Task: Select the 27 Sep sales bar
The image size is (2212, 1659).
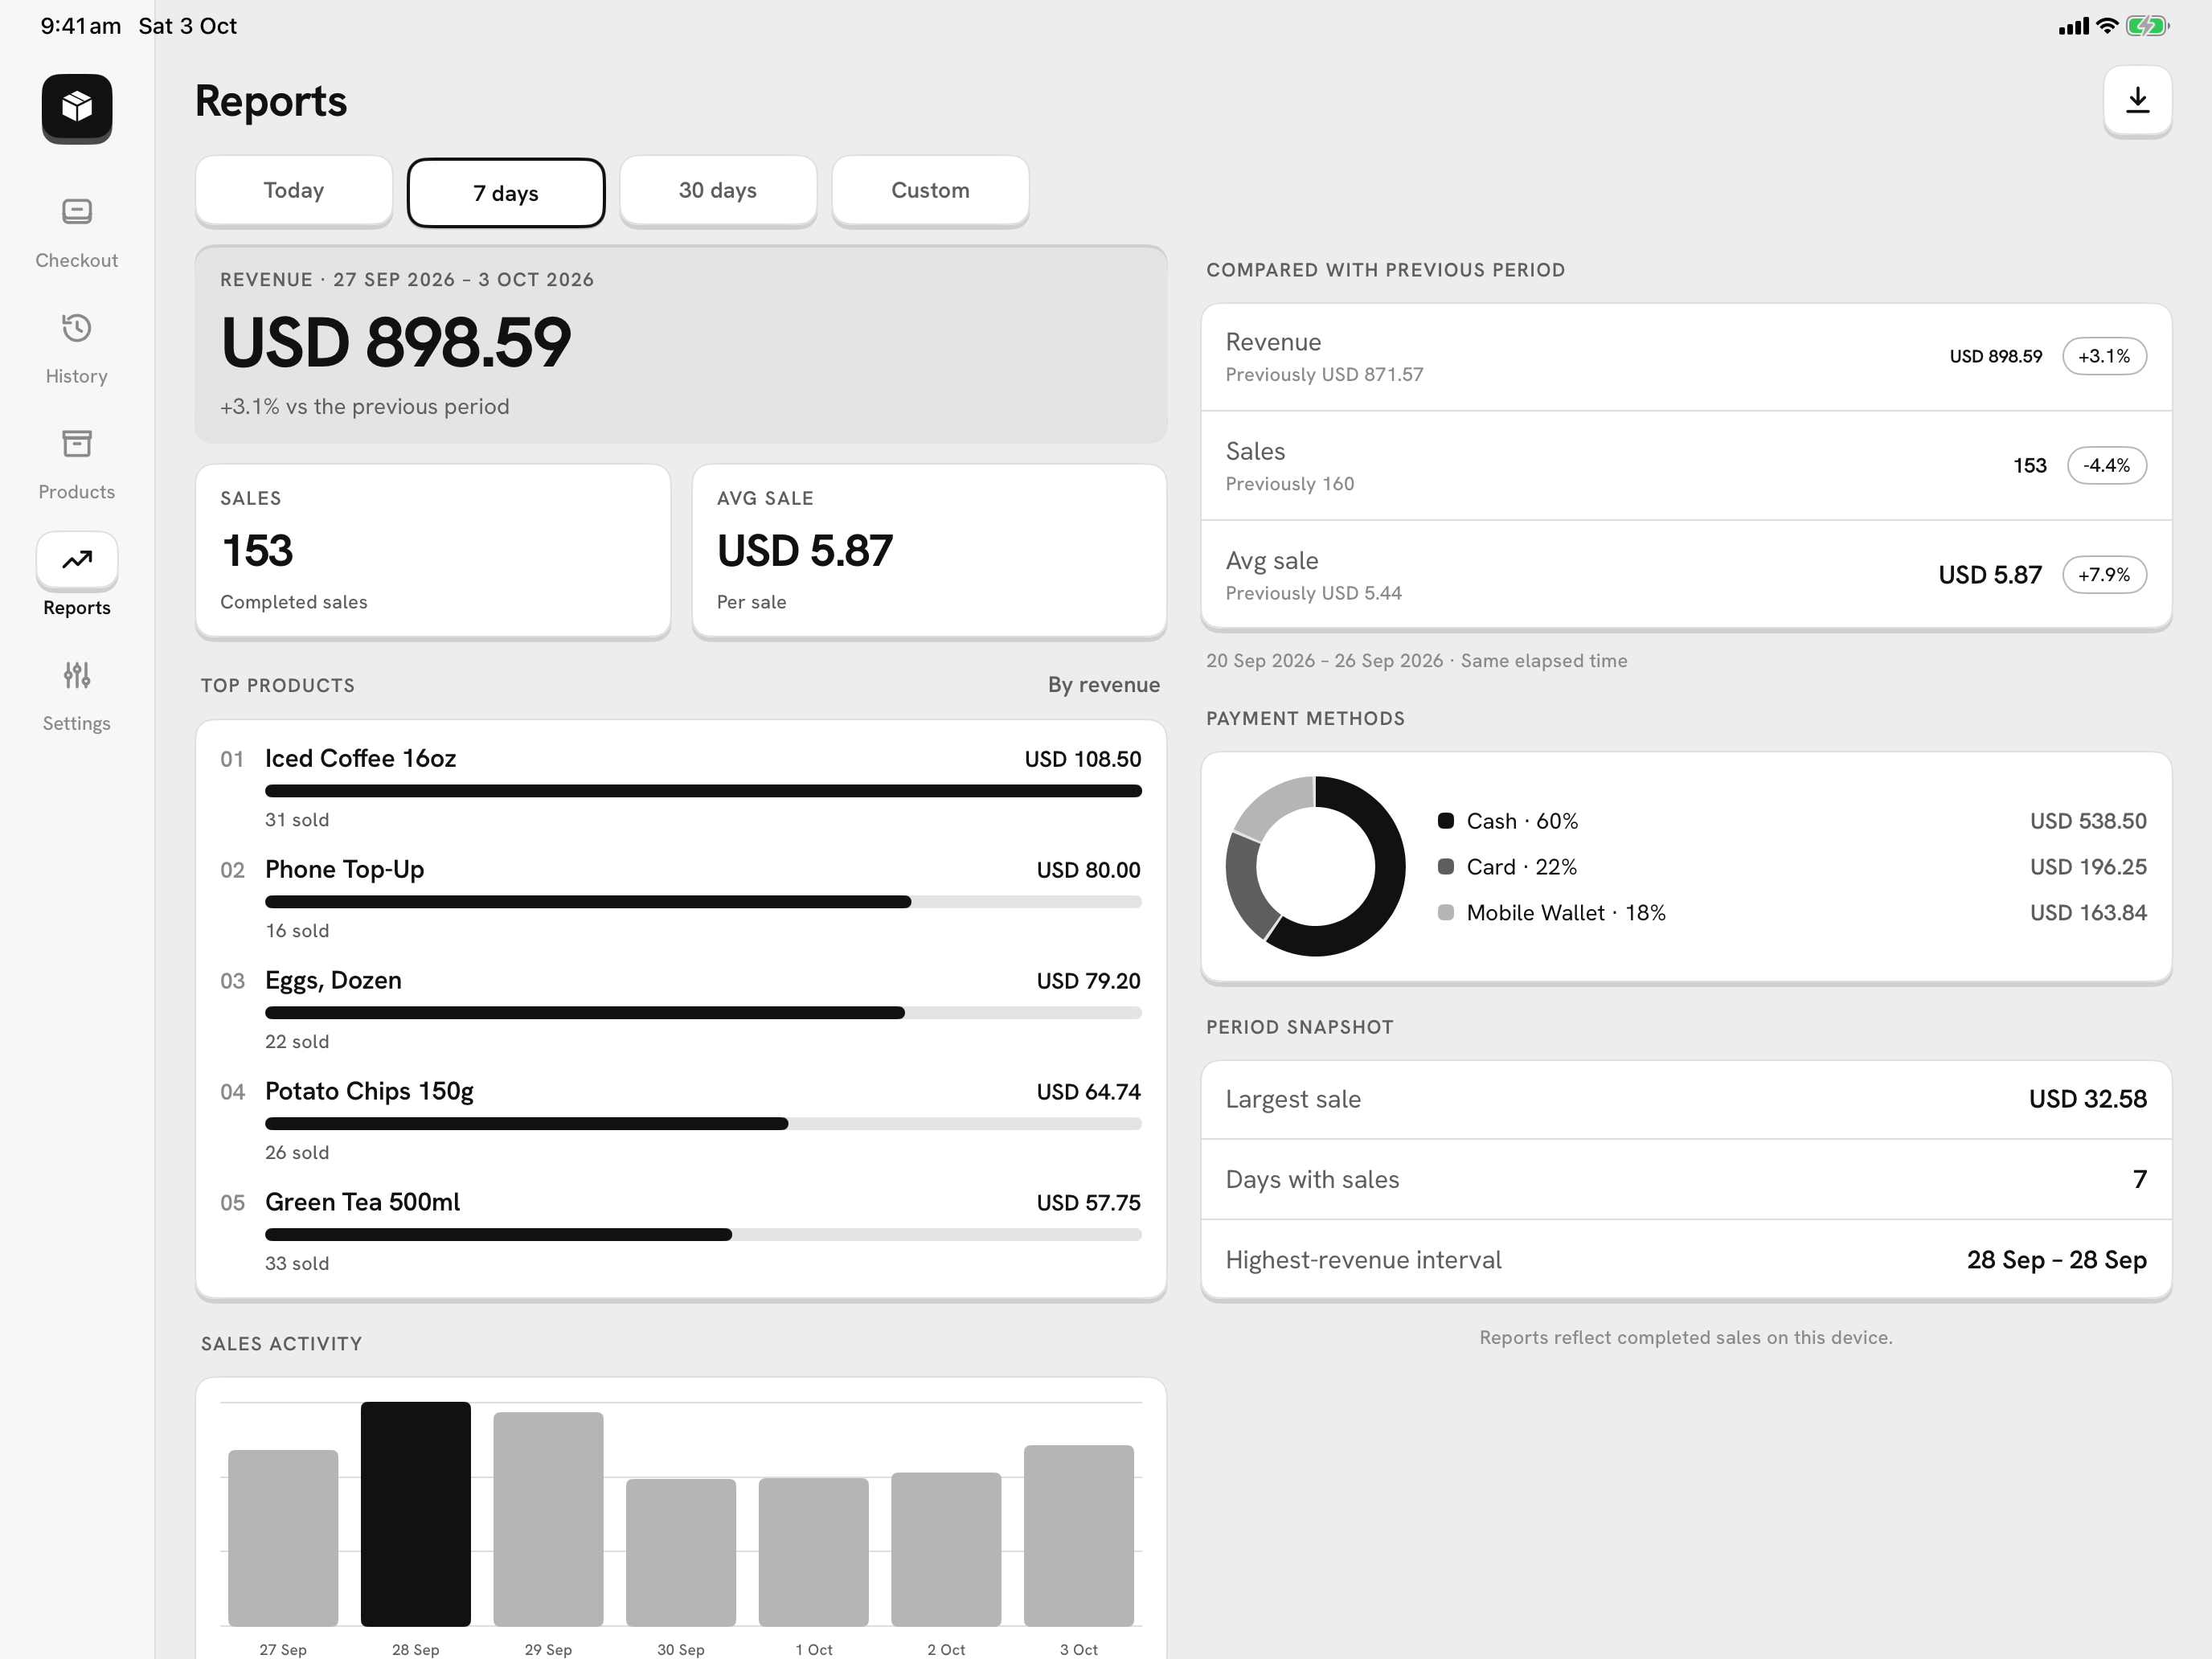Action: 283,1538
